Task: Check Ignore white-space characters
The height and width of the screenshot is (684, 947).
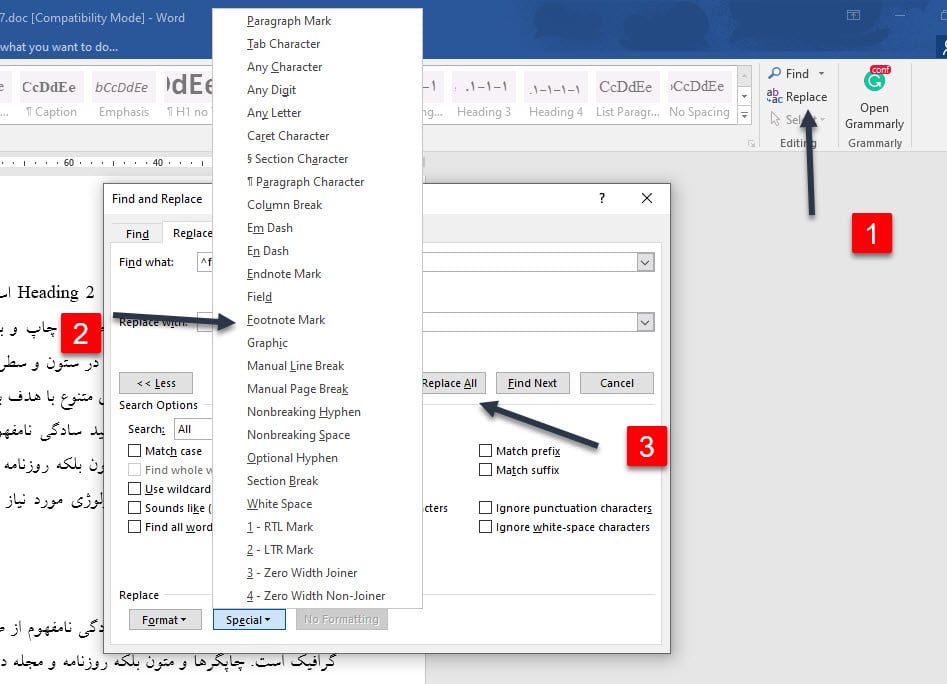Action: 485,527
